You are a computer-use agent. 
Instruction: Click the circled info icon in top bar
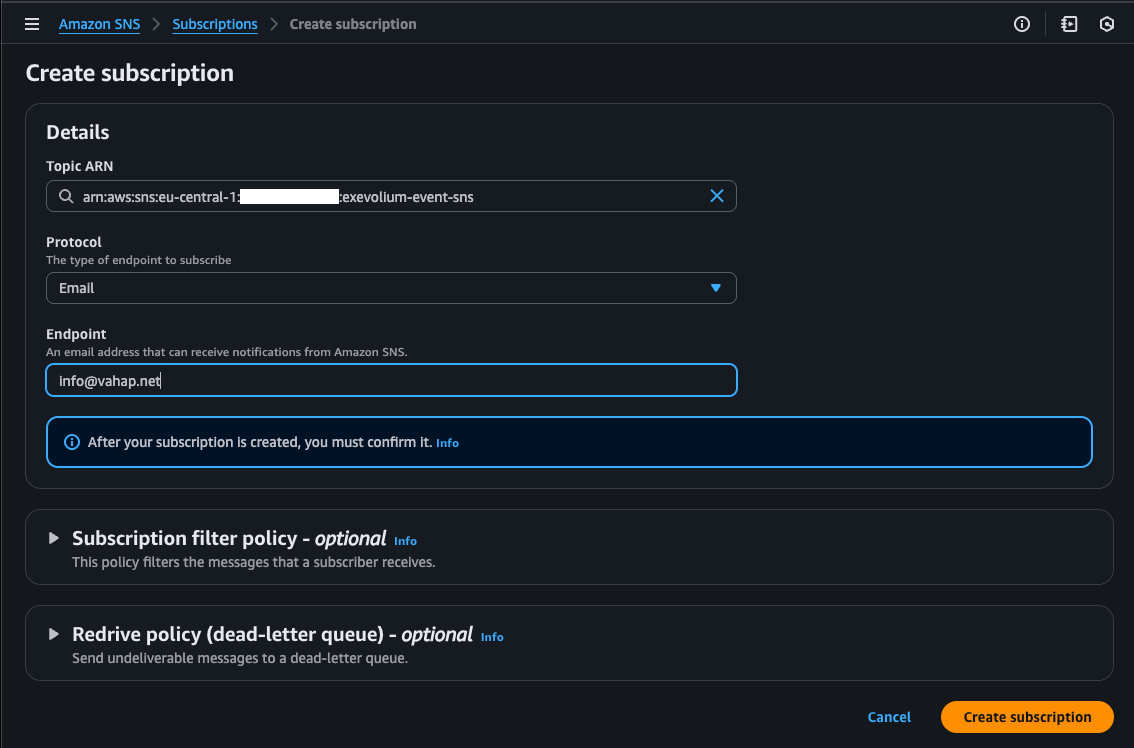coord(1022,24)
